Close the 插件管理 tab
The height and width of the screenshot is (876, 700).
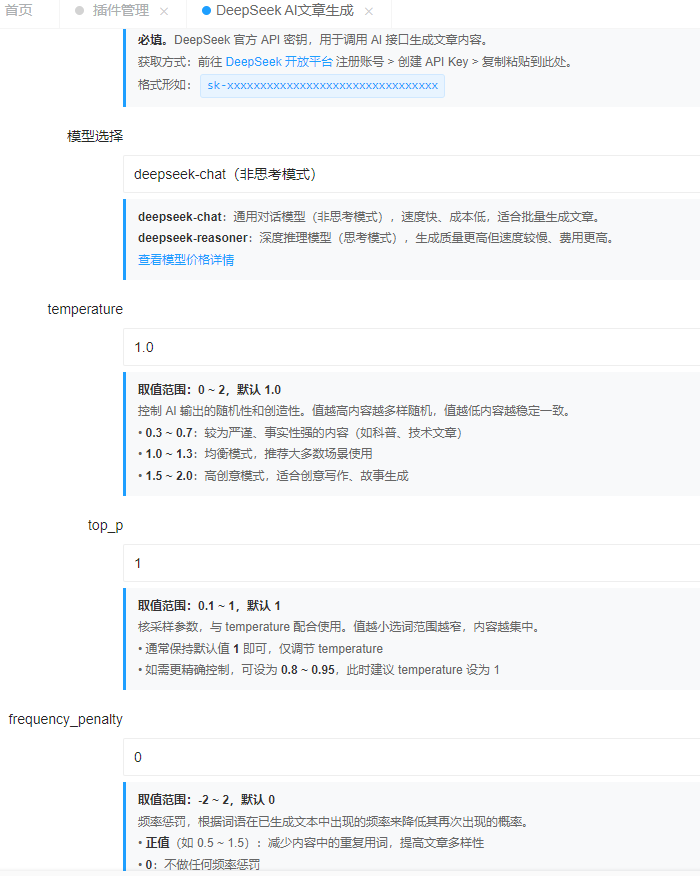coord(164,11)
